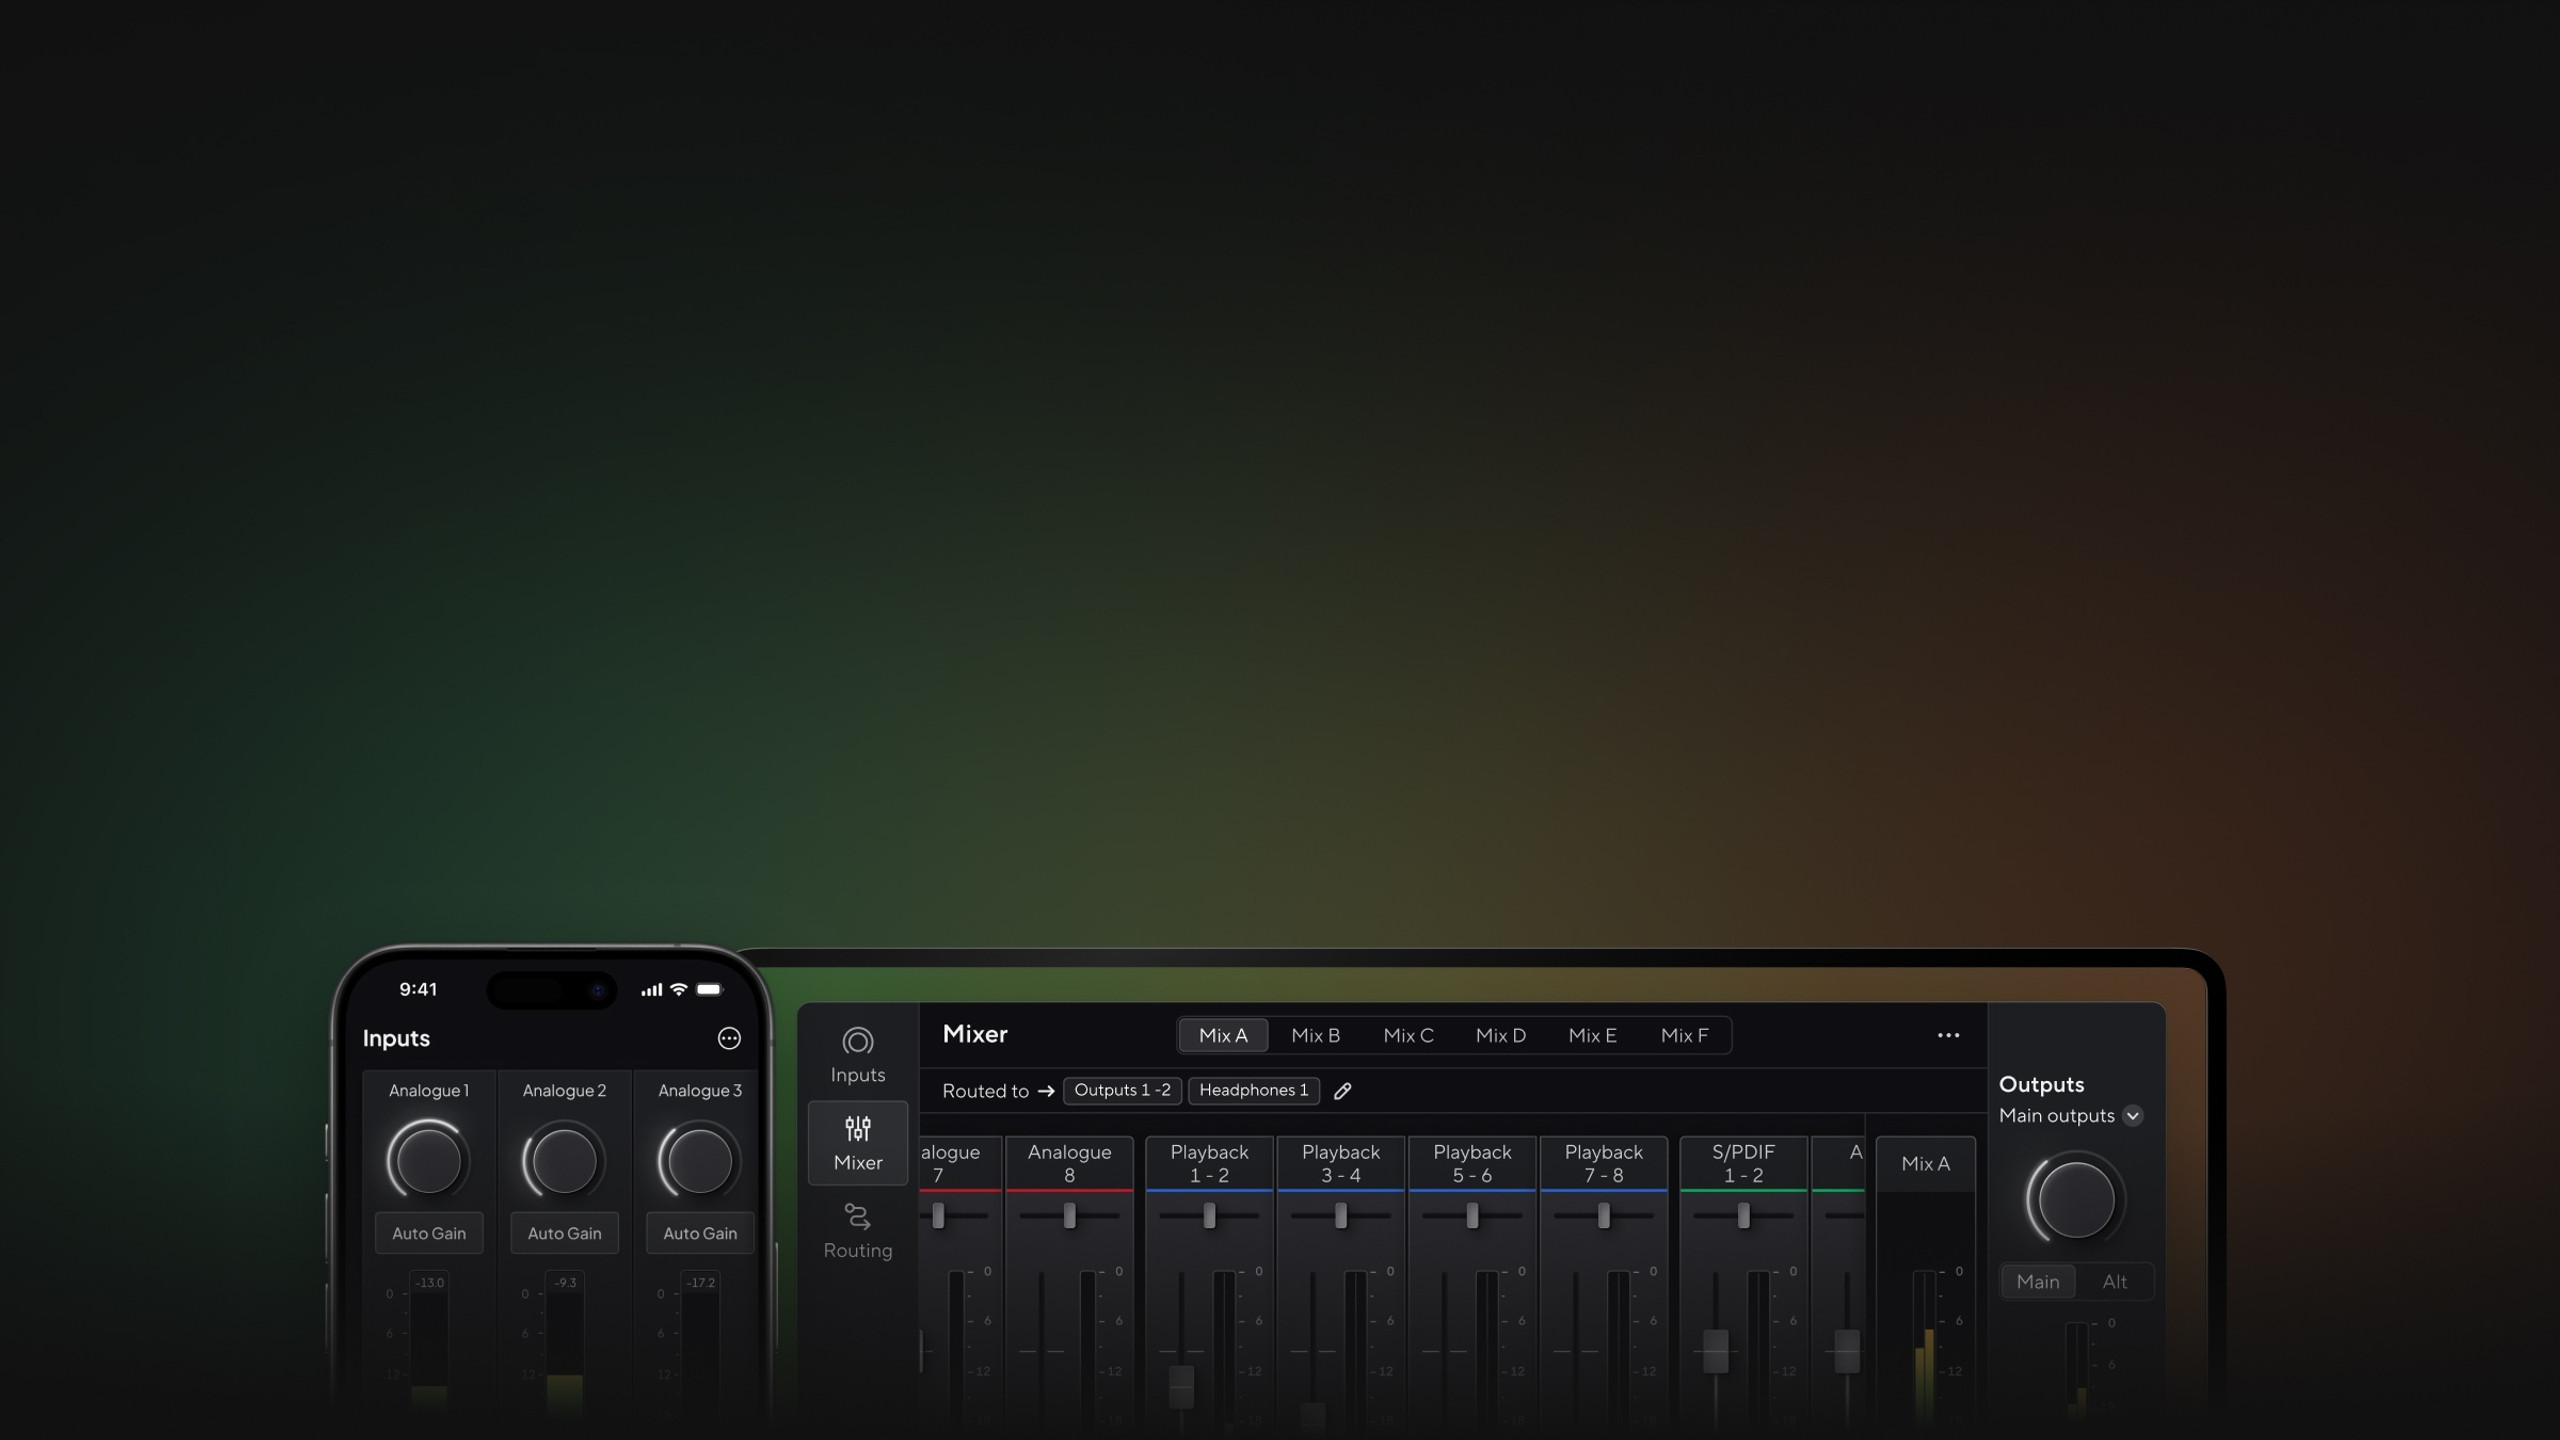The width and height of the screenshot is (2560, 1440).
Task: Select the Mixer faders icon in the sidebar
Action: (857, 1140)
